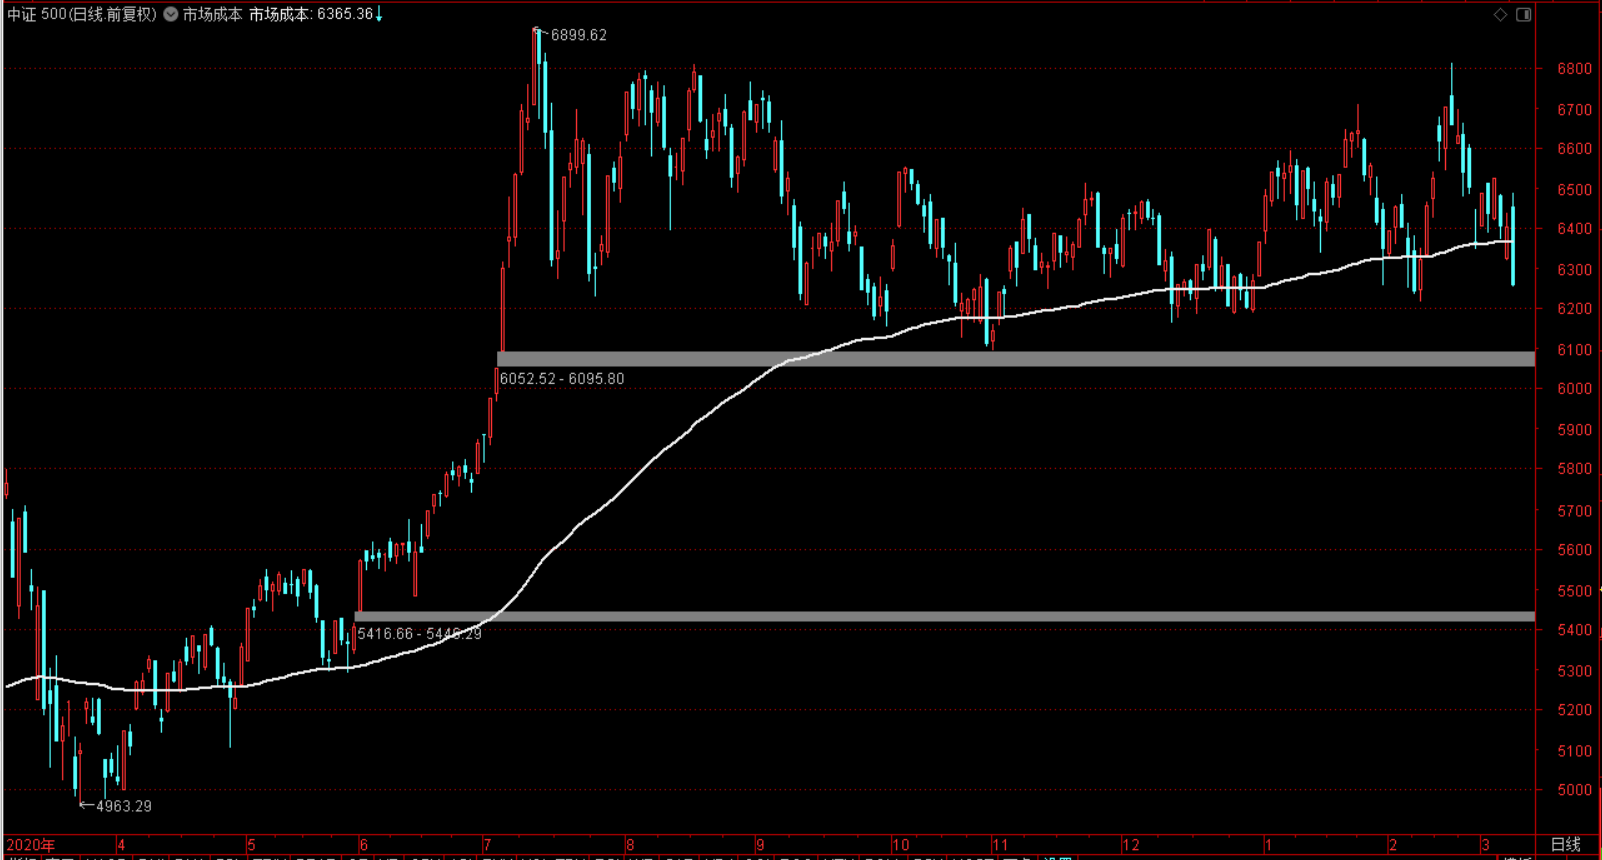This screenshot has width=1602, height=860.
Task: Click the 6800 tick on the price axis
Action: [1574, 69]
